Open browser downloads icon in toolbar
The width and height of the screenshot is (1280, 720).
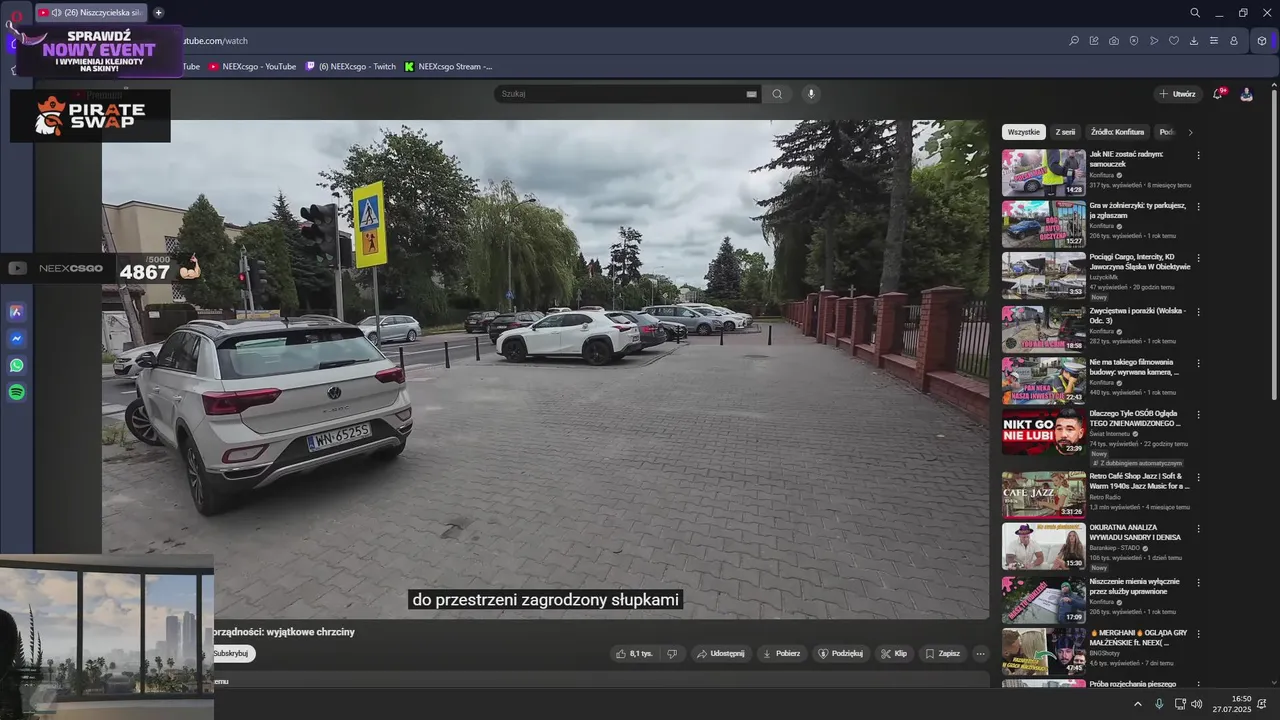tap(1194, 41)
